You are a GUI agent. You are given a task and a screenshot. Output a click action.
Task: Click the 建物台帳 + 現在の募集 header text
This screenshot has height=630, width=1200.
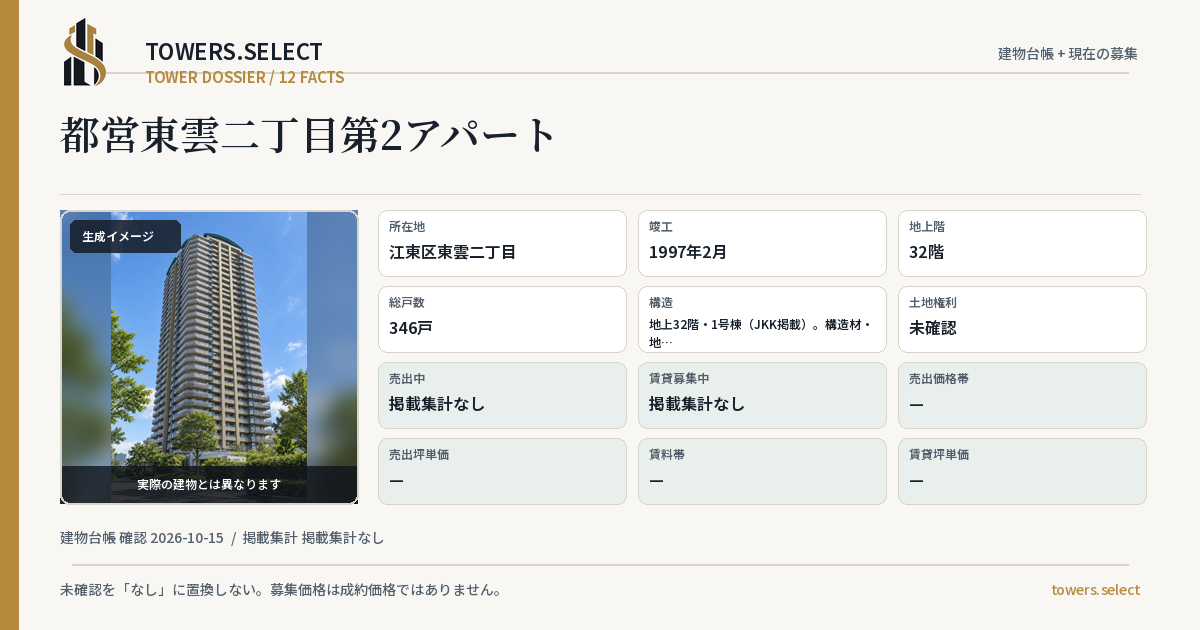1068,54
